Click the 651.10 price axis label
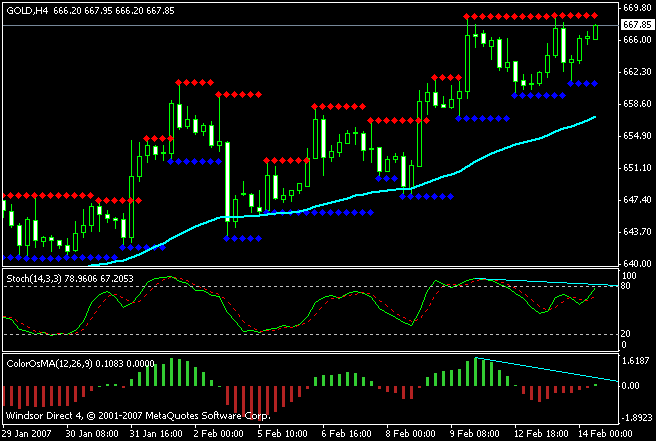This screenshot has width=656, height=441. 637,168
